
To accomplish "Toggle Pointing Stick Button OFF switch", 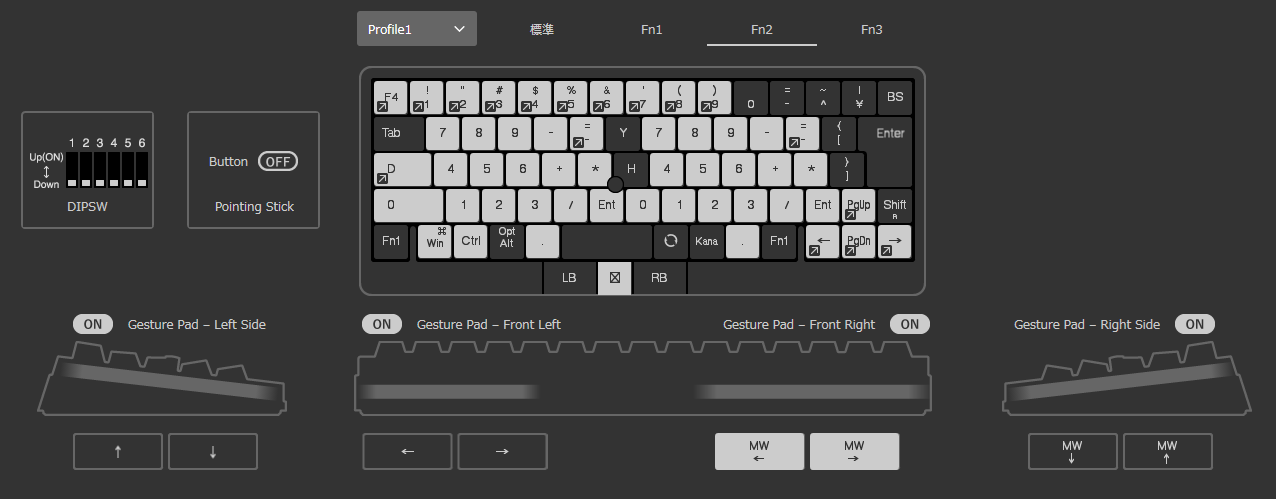I will tap(278, 161).
